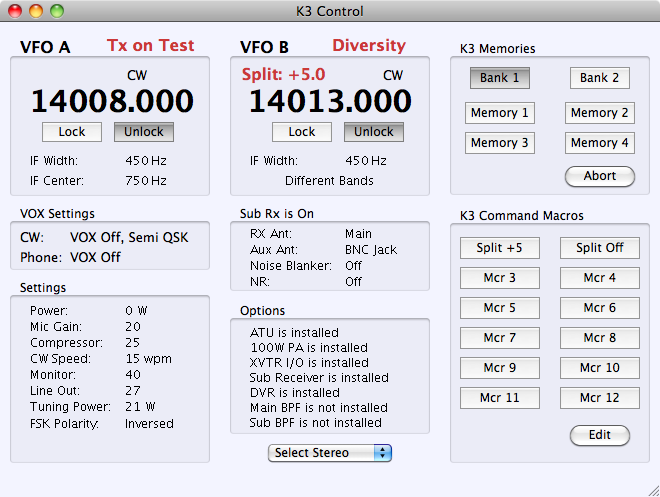Run the Split Off macro
The image size is (660, 497).
600,248
